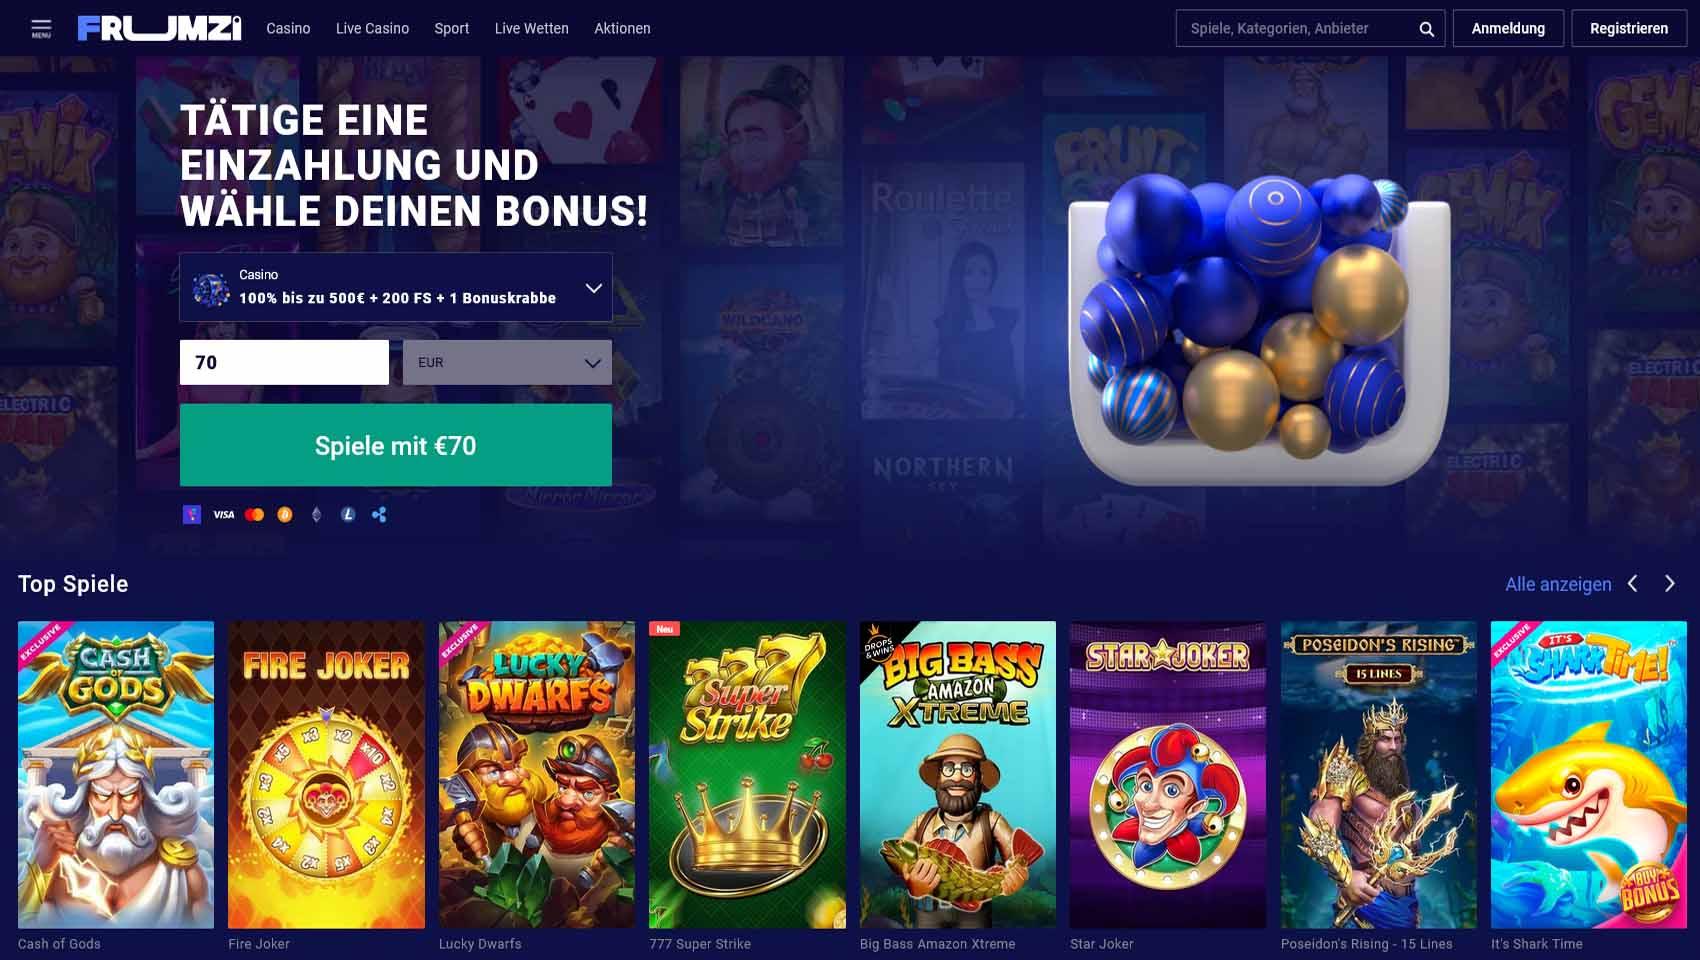Show next Top Spiele games arrow
The width and height of the screenshot is (1700, 960).
click(x=1669, y=584)
